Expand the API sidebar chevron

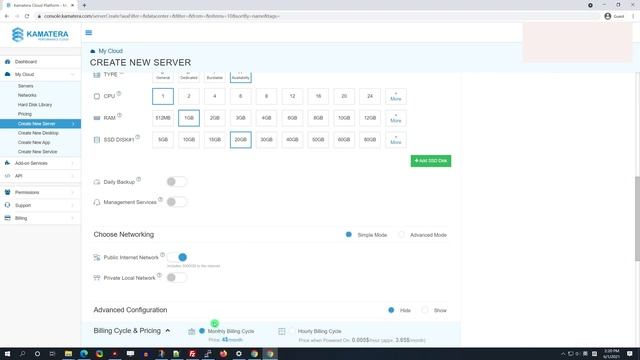coord(73,176)
